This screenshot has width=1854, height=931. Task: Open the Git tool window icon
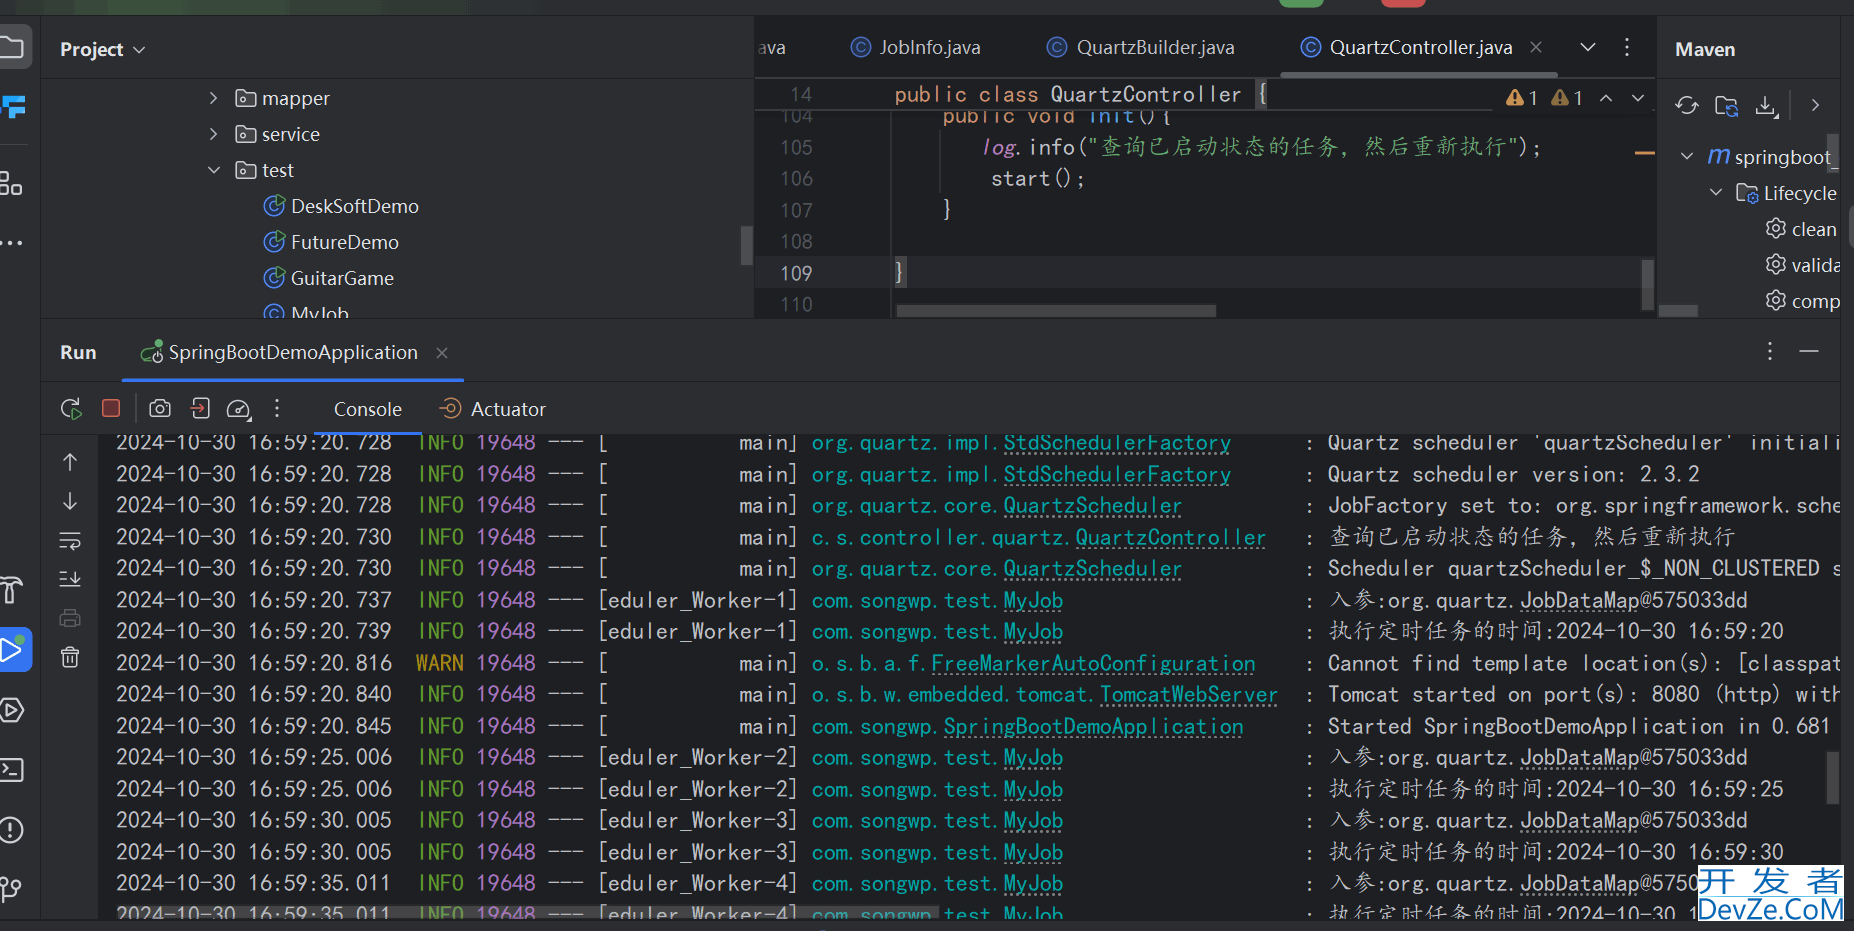[x=11, y=889]
